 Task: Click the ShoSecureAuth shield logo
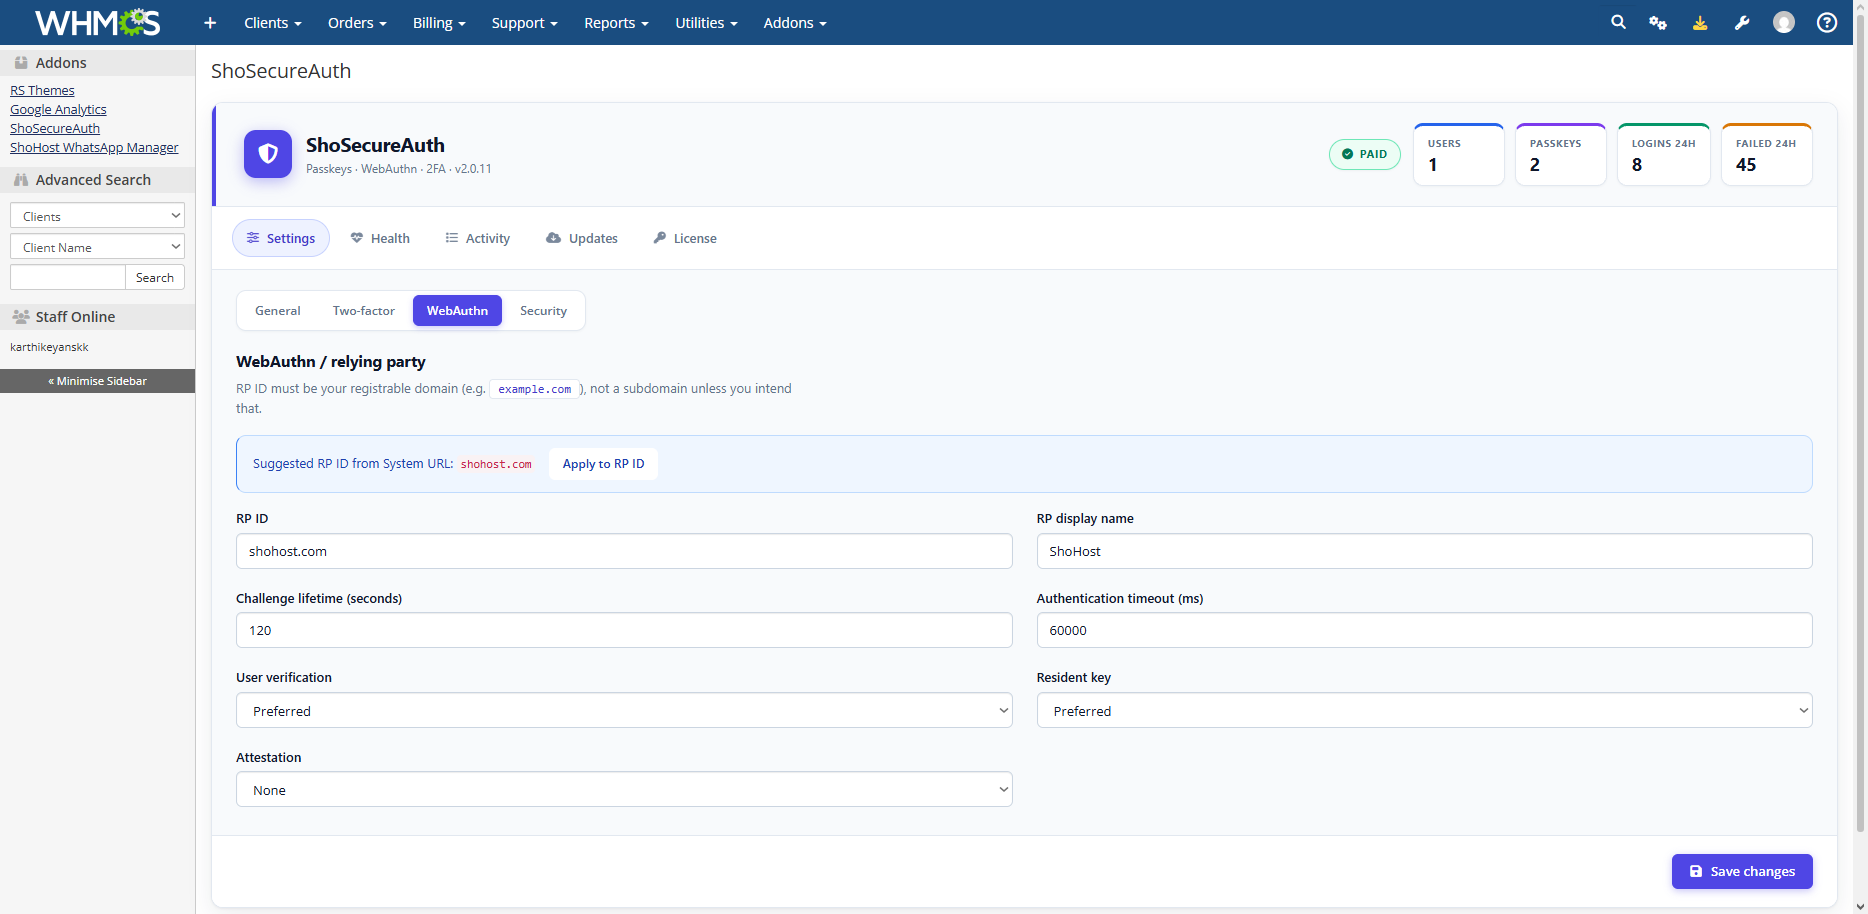coord(268,154)
